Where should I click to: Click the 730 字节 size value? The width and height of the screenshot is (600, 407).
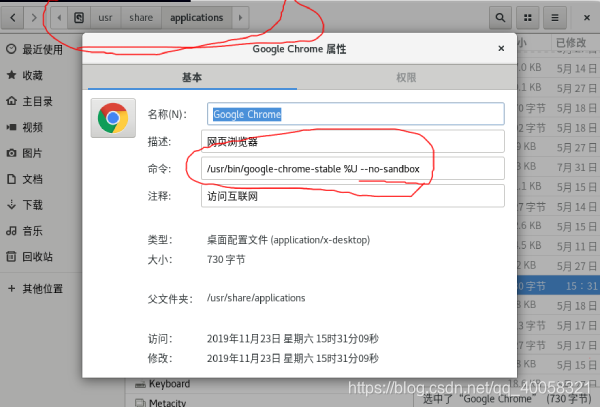click(x=226, y=260)
